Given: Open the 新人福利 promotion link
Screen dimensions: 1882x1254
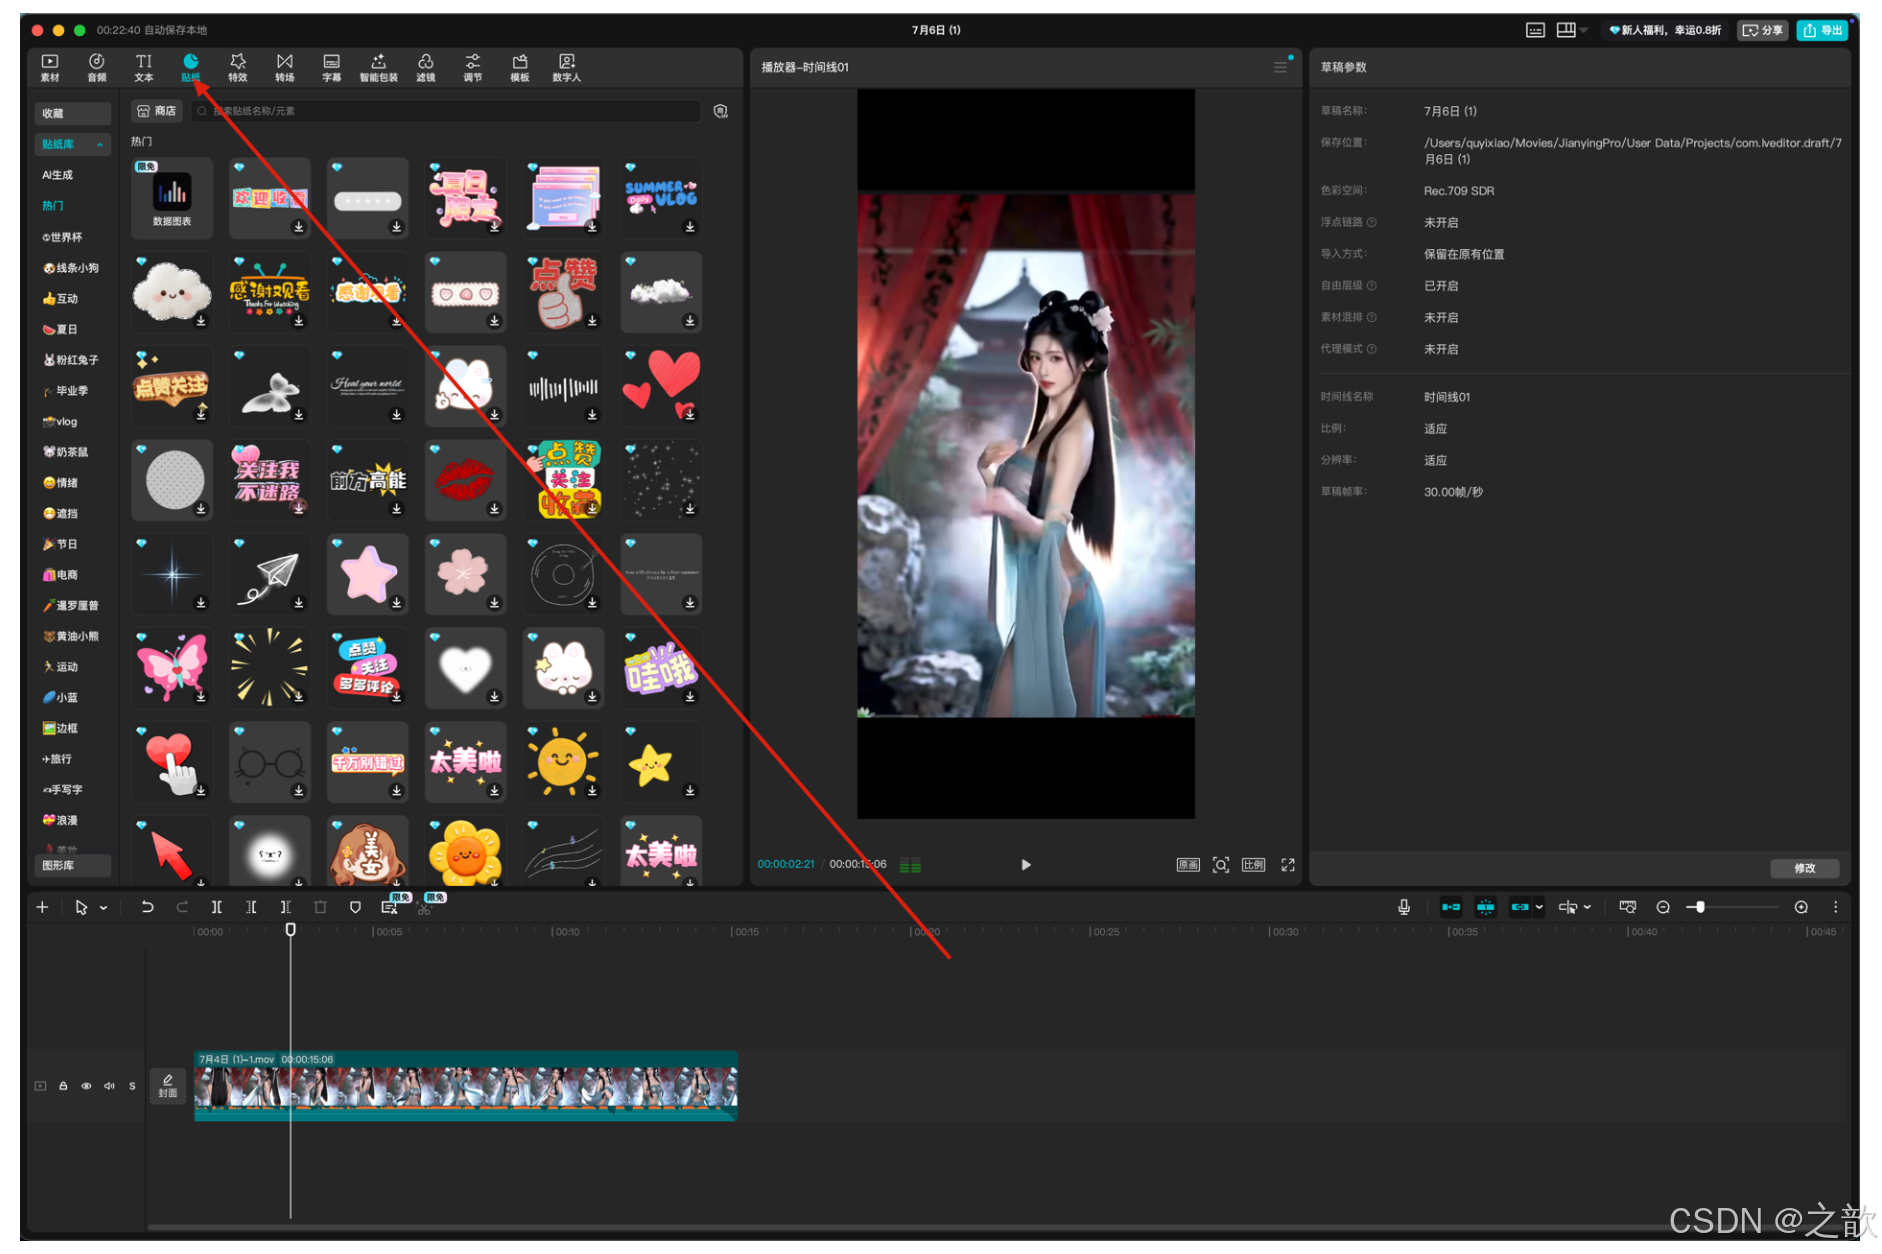Looking at the screenshot, I should 1665,30.
